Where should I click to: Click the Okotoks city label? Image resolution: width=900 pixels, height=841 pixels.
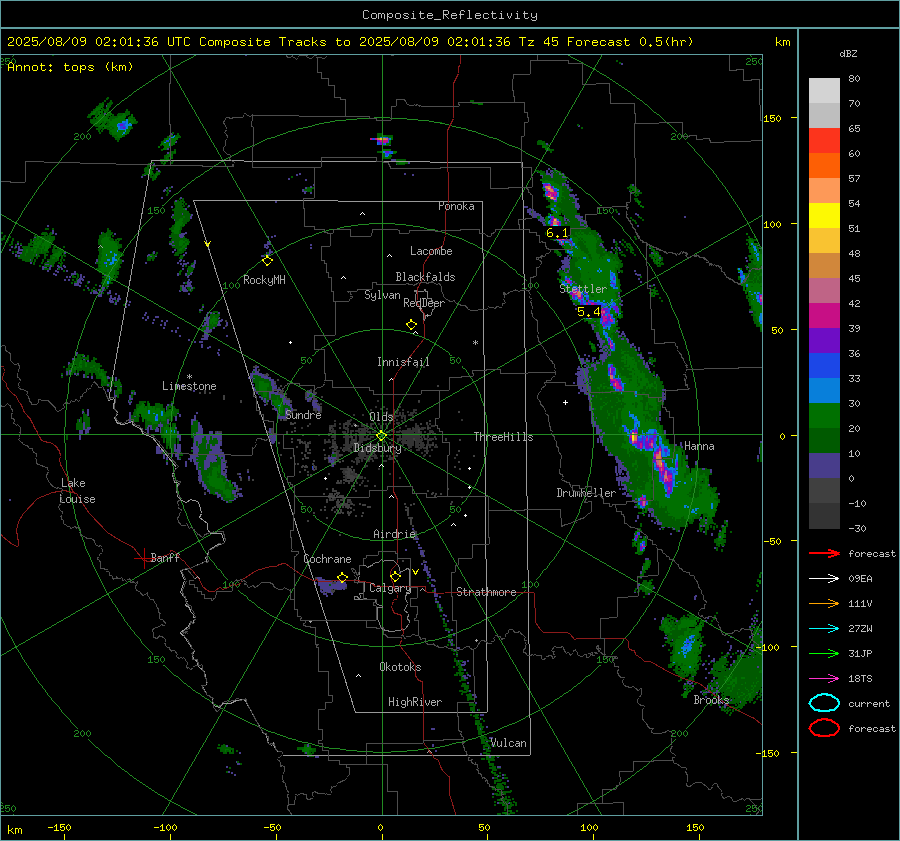coord(400,667)
